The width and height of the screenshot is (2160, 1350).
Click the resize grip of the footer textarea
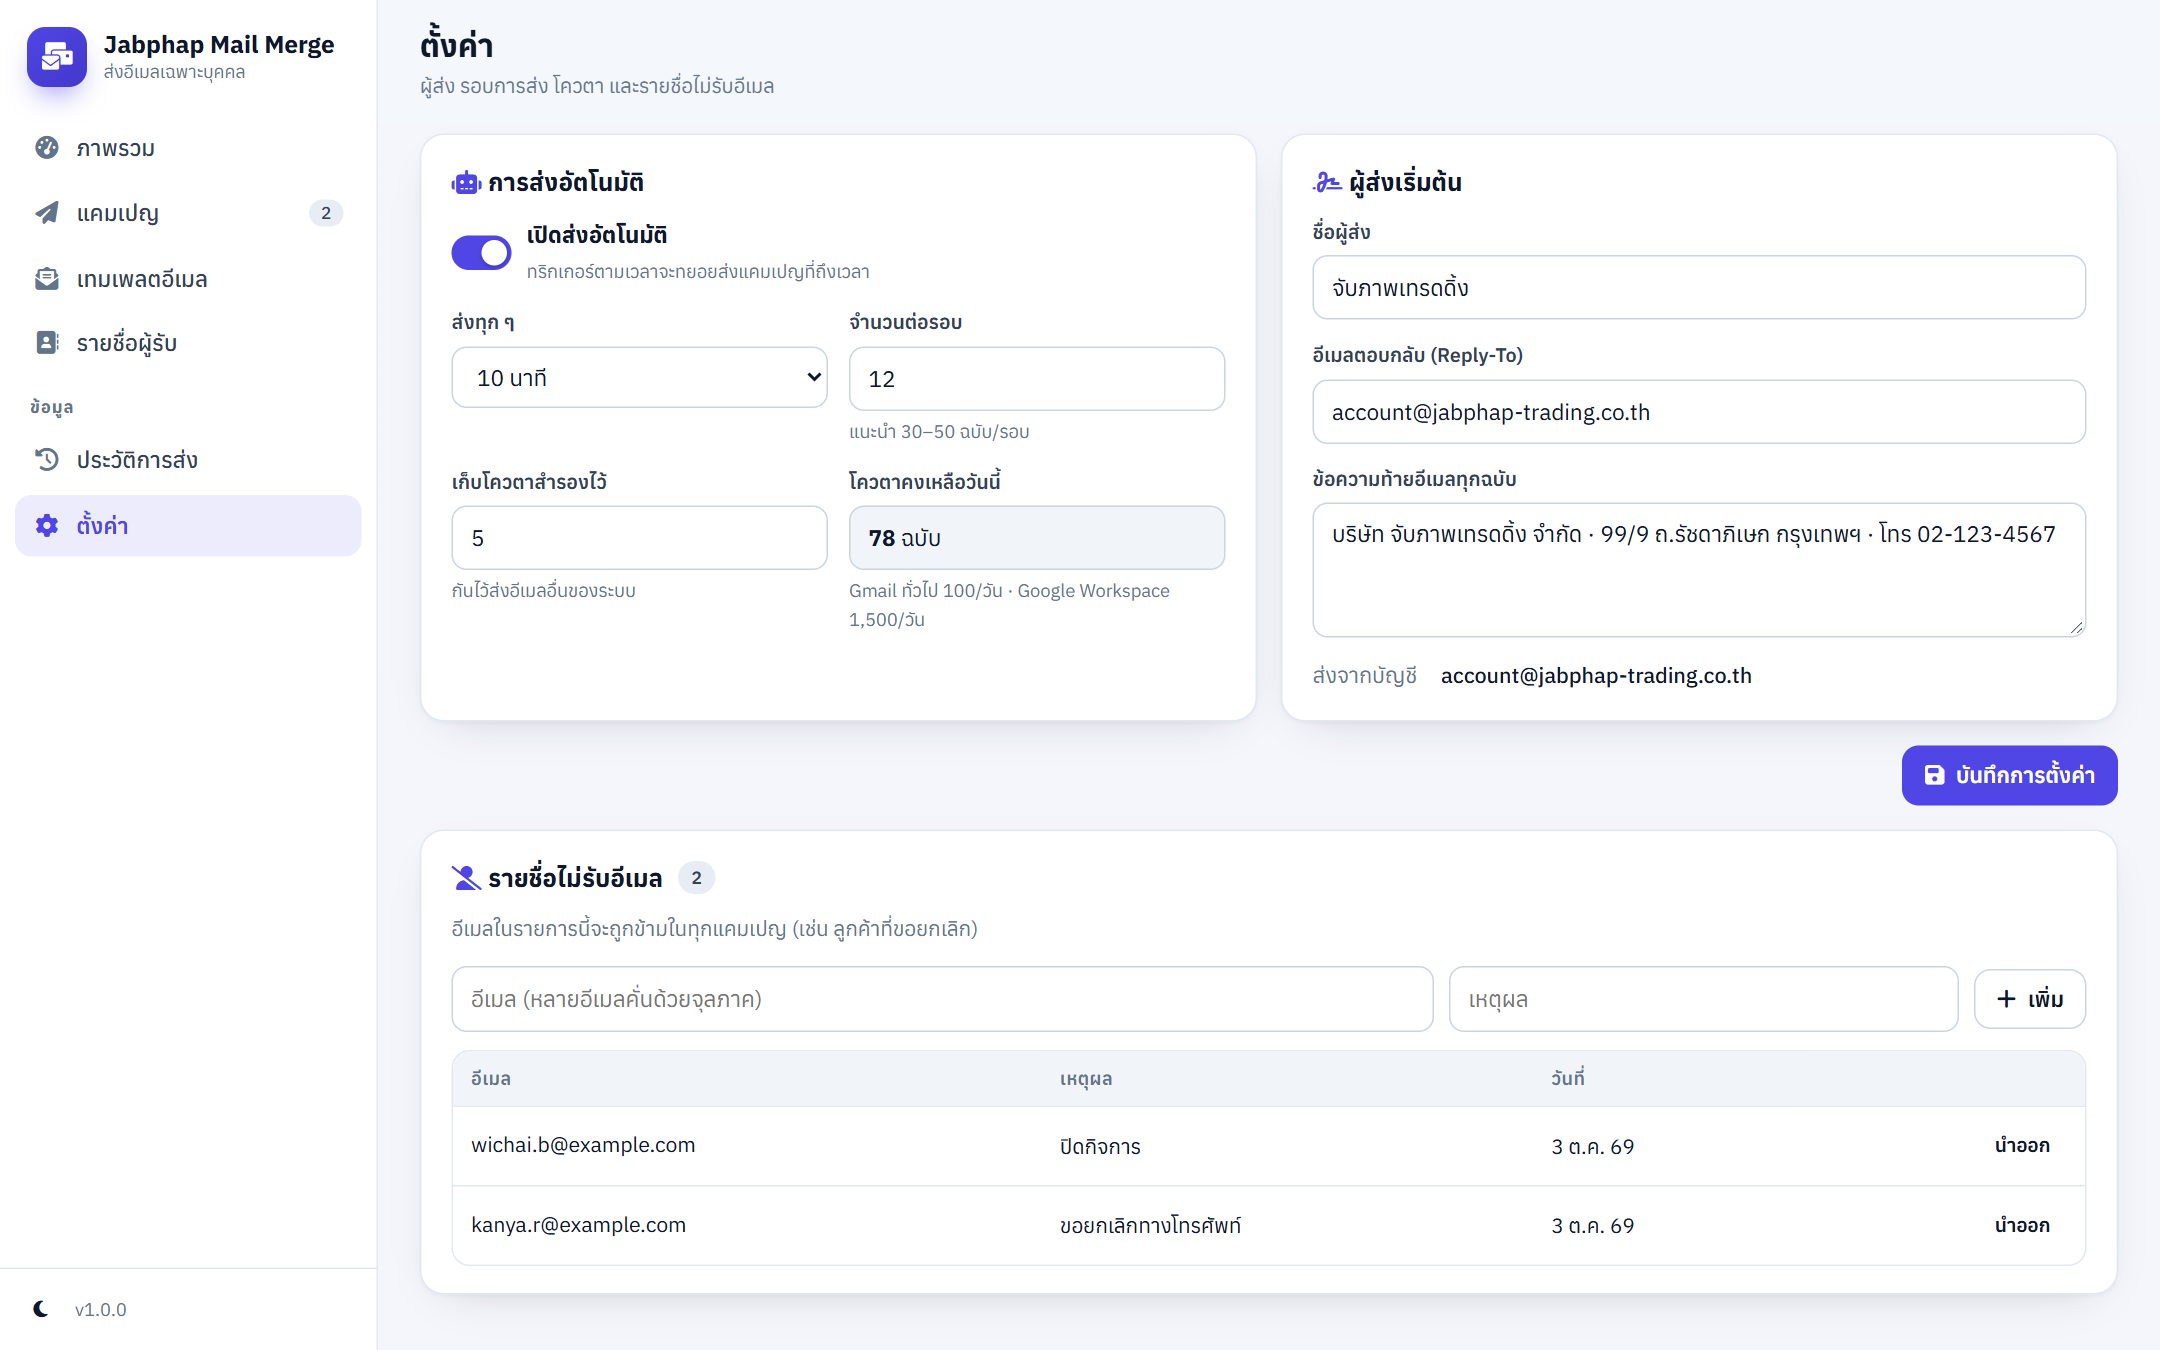[2076, 627]
